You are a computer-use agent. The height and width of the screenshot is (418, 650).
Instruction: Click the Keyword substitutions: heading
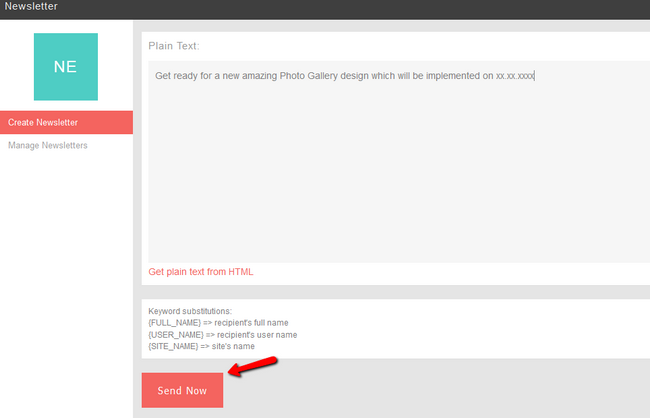(190, 311)
